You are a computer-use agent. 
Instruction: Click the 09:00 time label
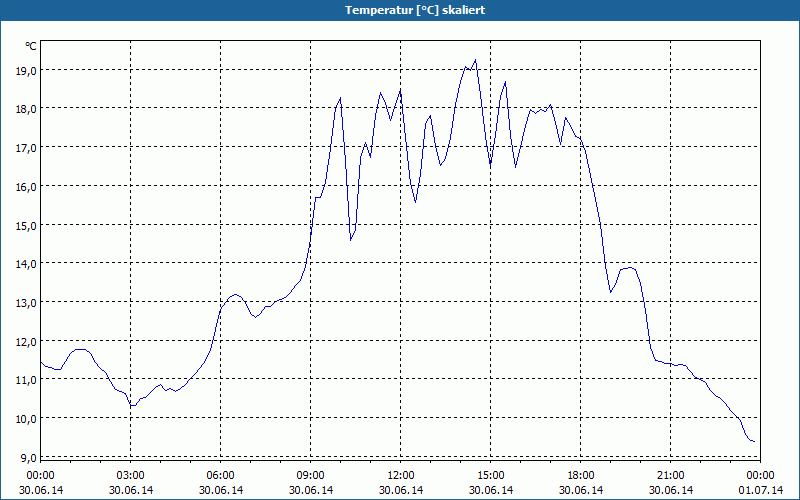point(310,476)
